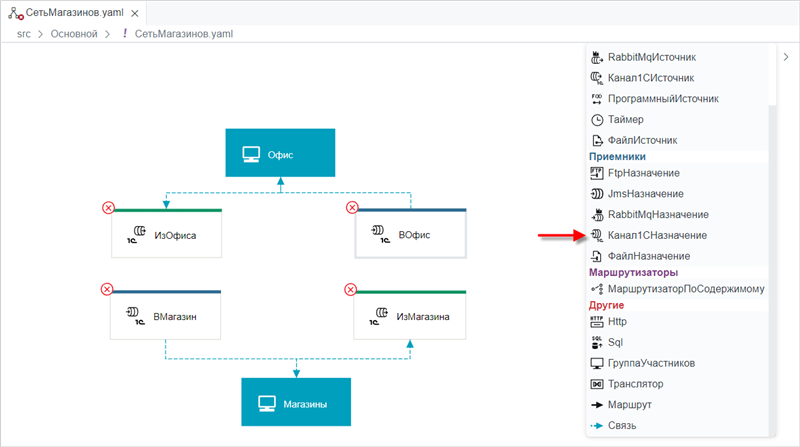This screenshot has height=447, width=800.
Task: Select the ИзМагазина label text
Action: (x=423, y=317)
